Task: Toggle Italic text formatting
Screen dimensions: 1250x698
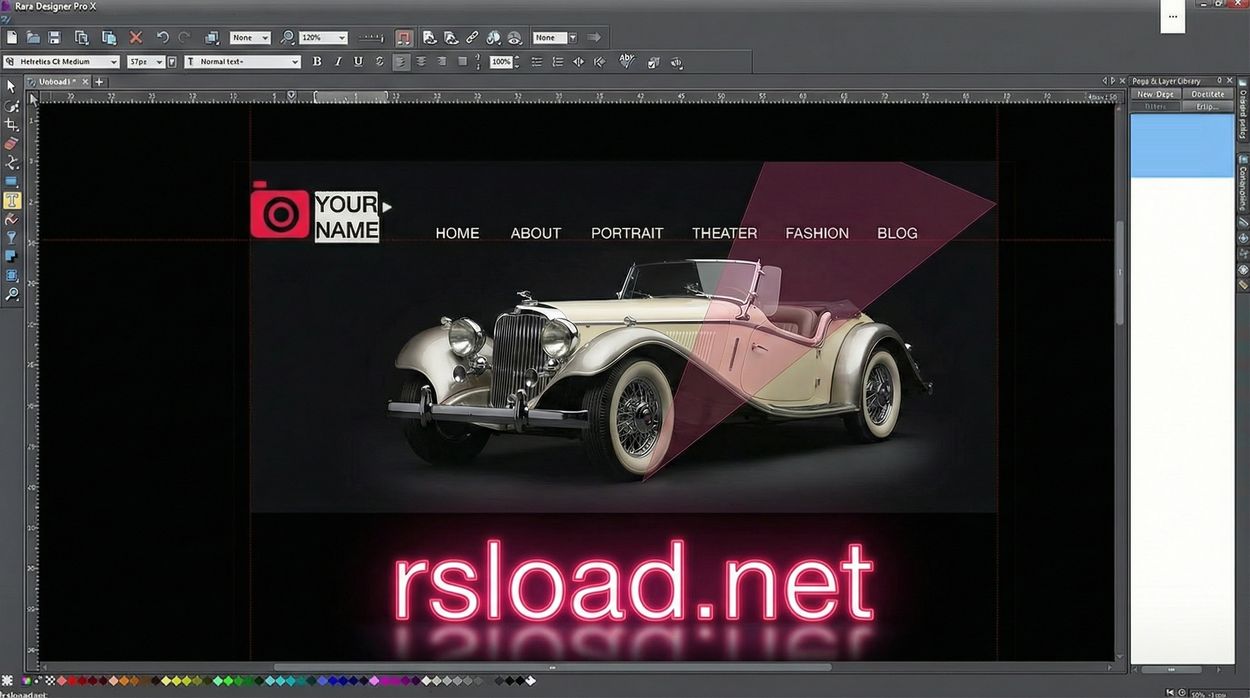Action: pyautogui.click(x=338, y=62)
